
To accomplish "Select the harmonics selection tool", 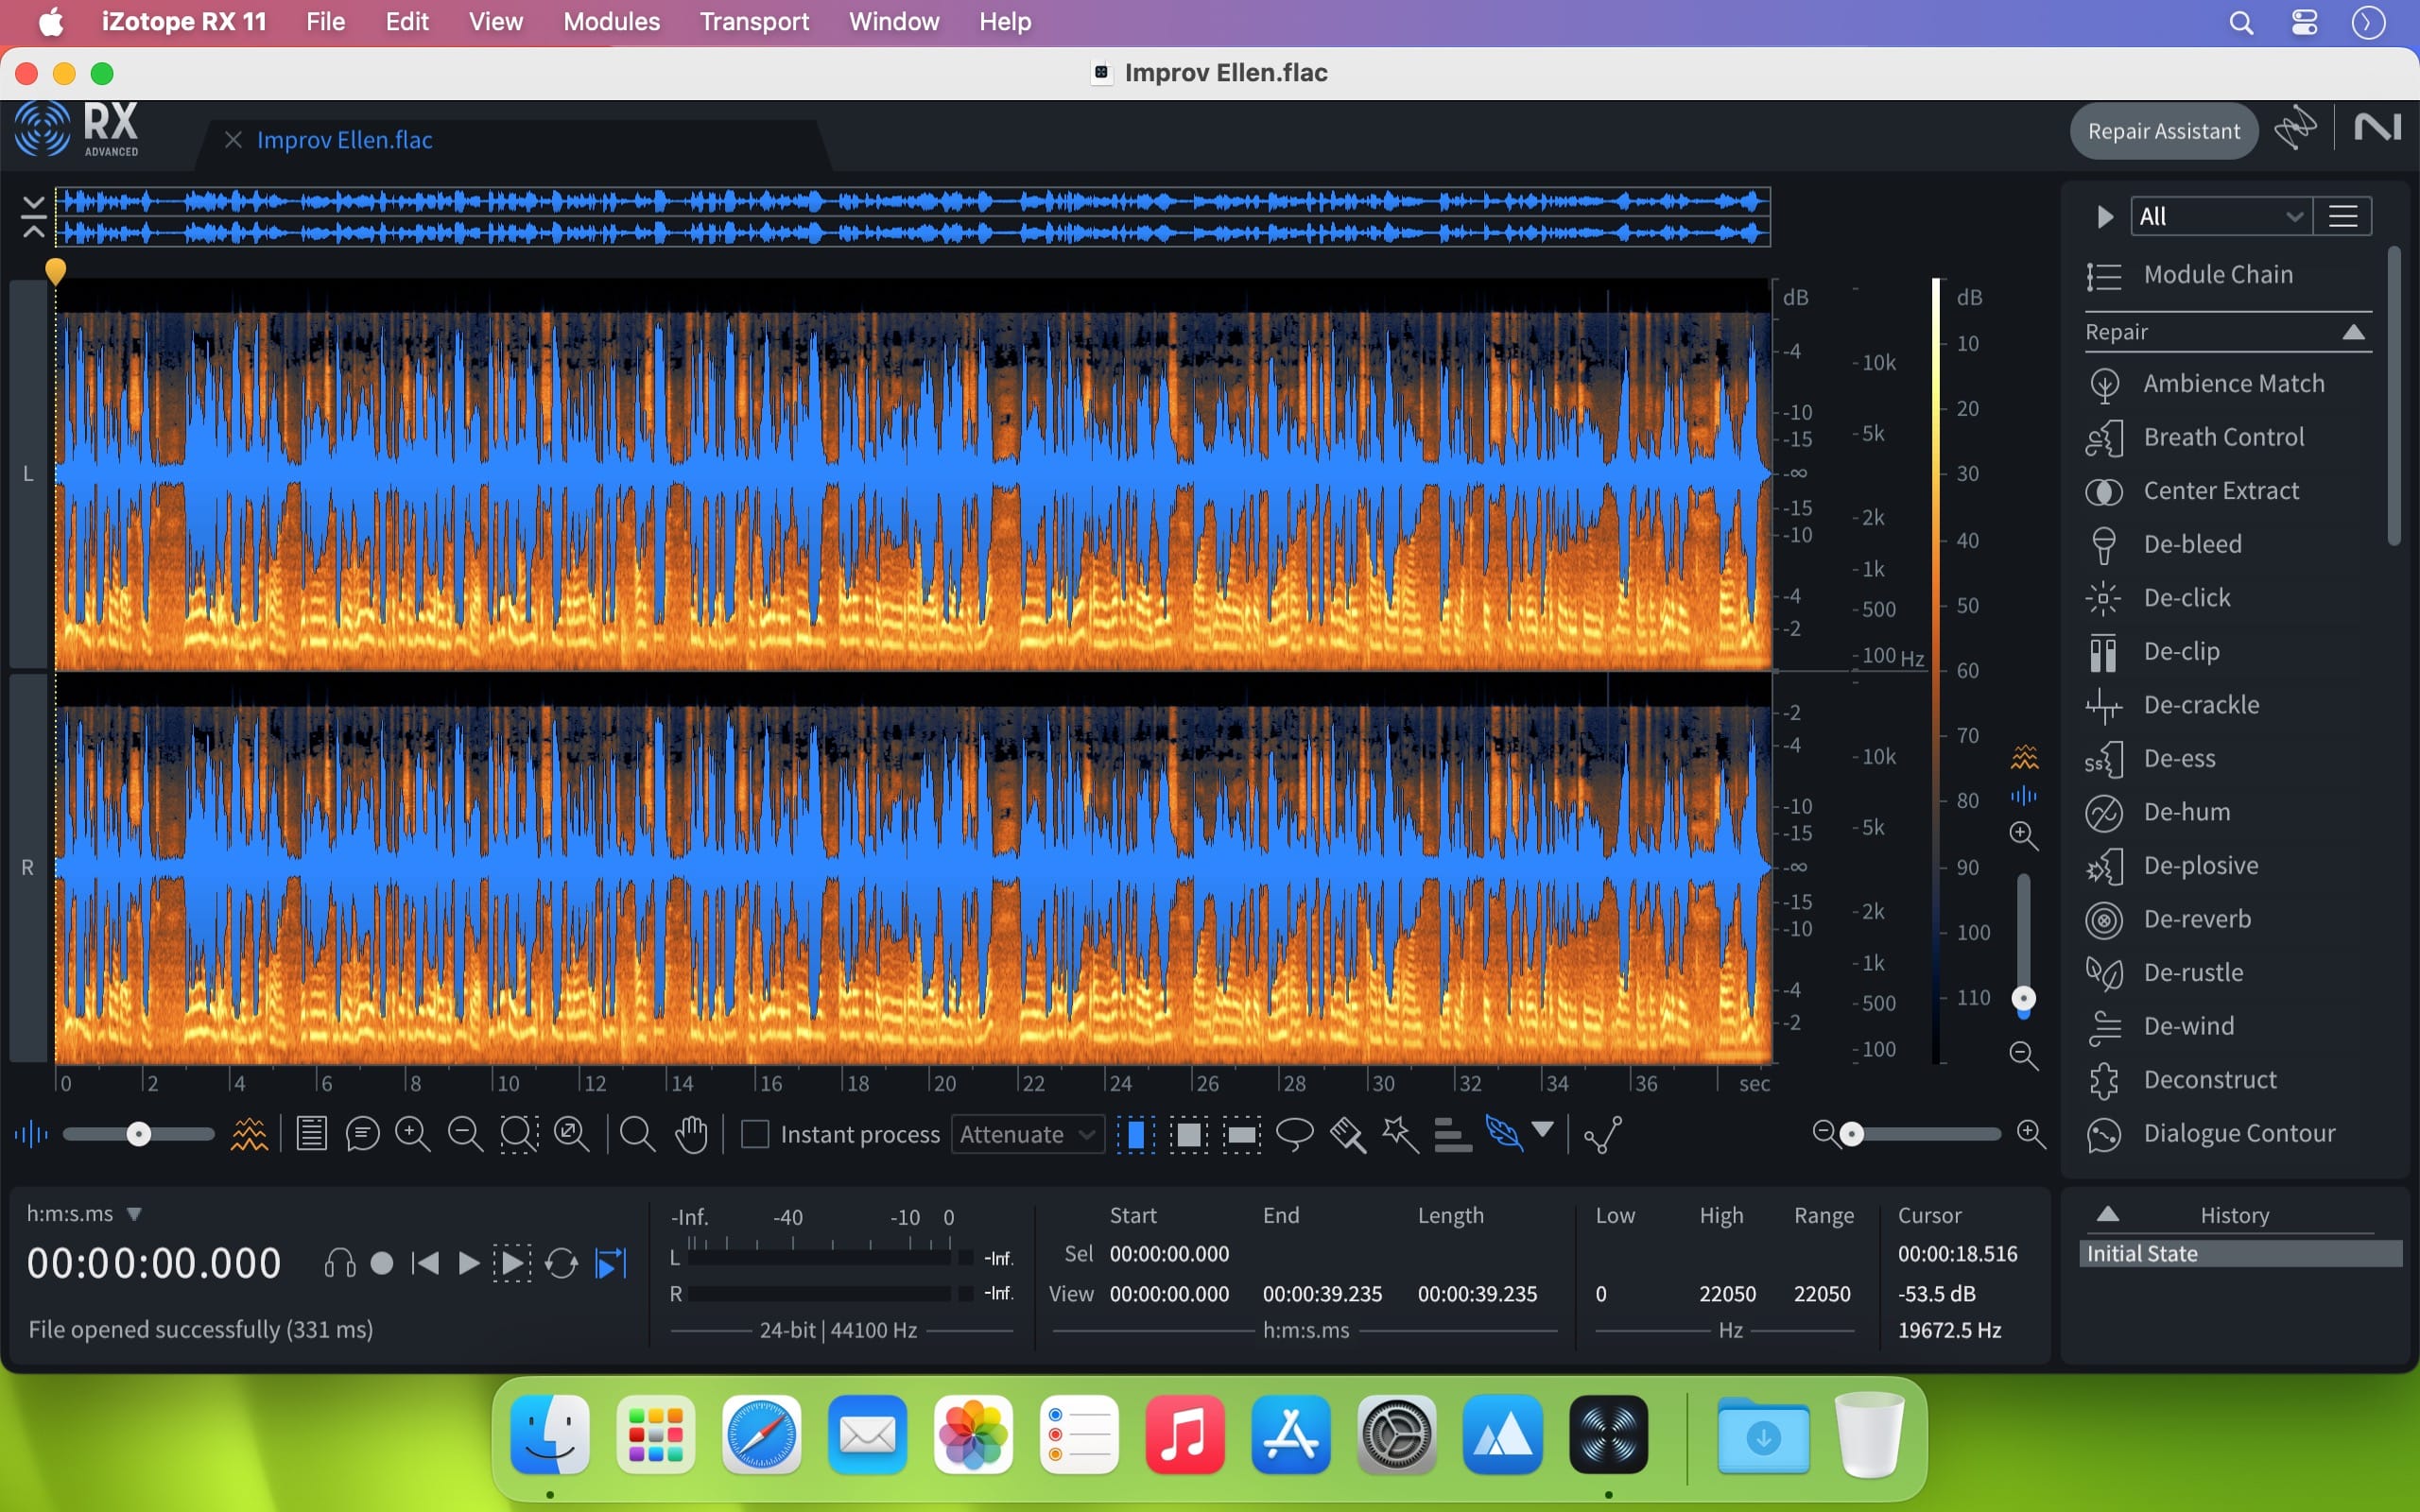I will coord(1452,1134).
